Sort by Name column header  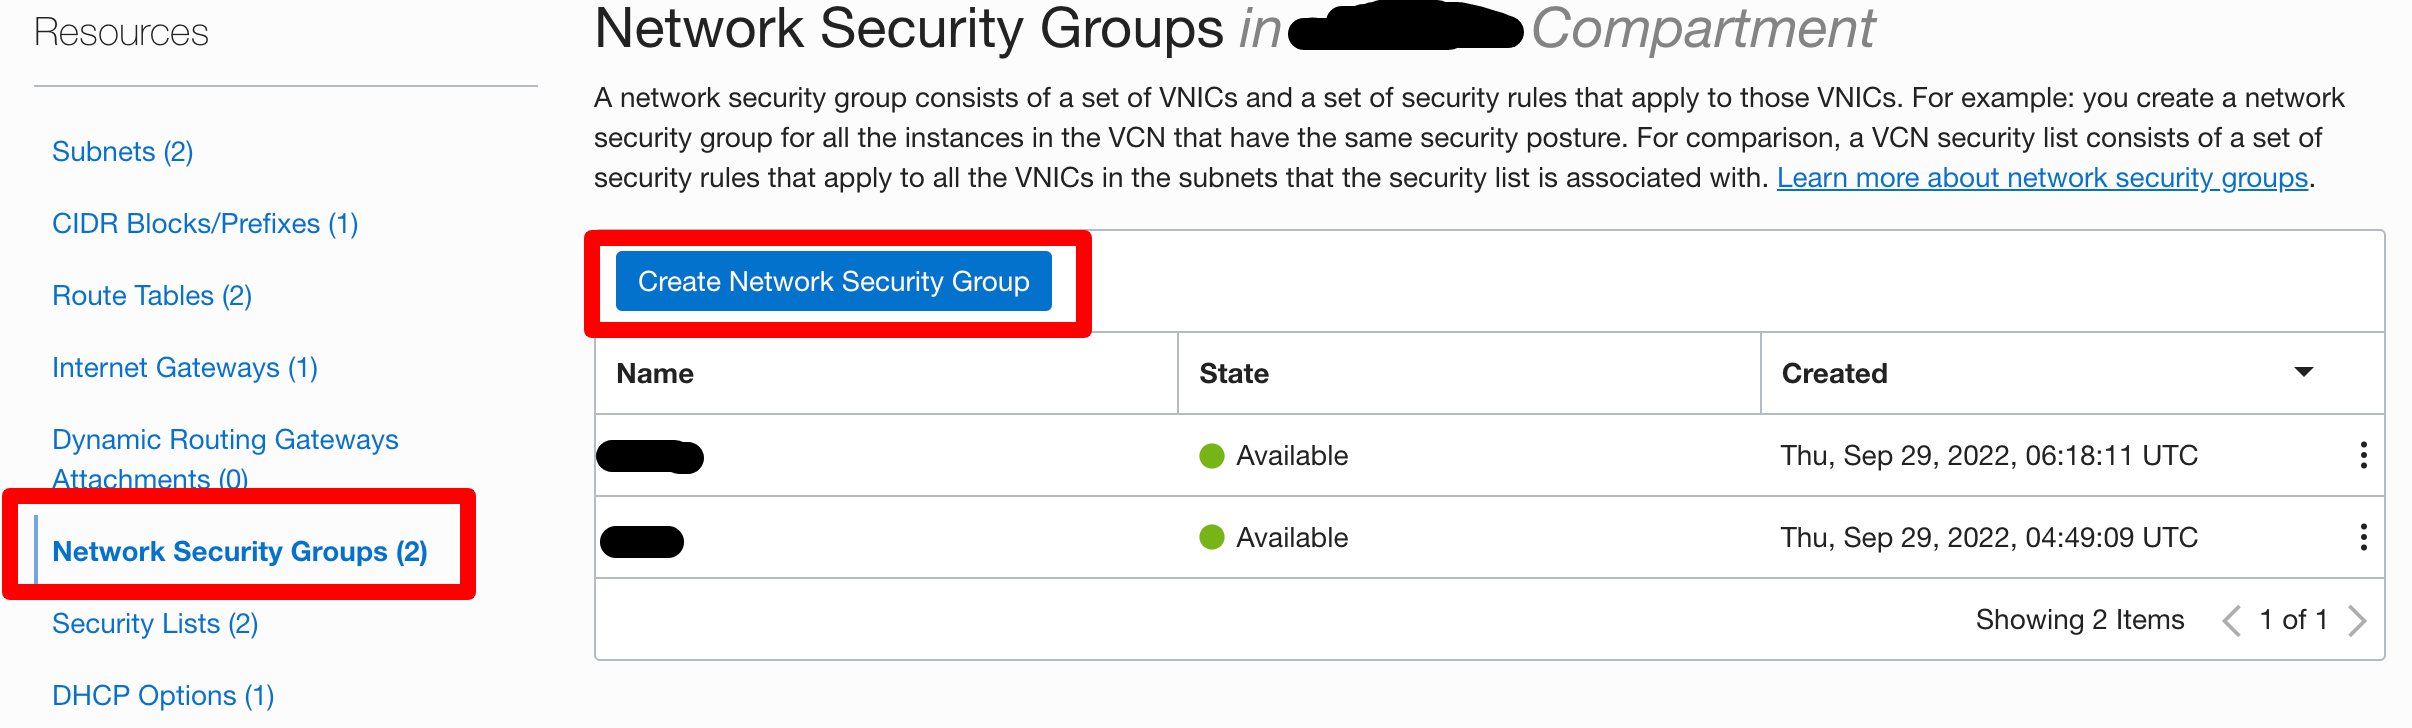[x=655, y=373]
